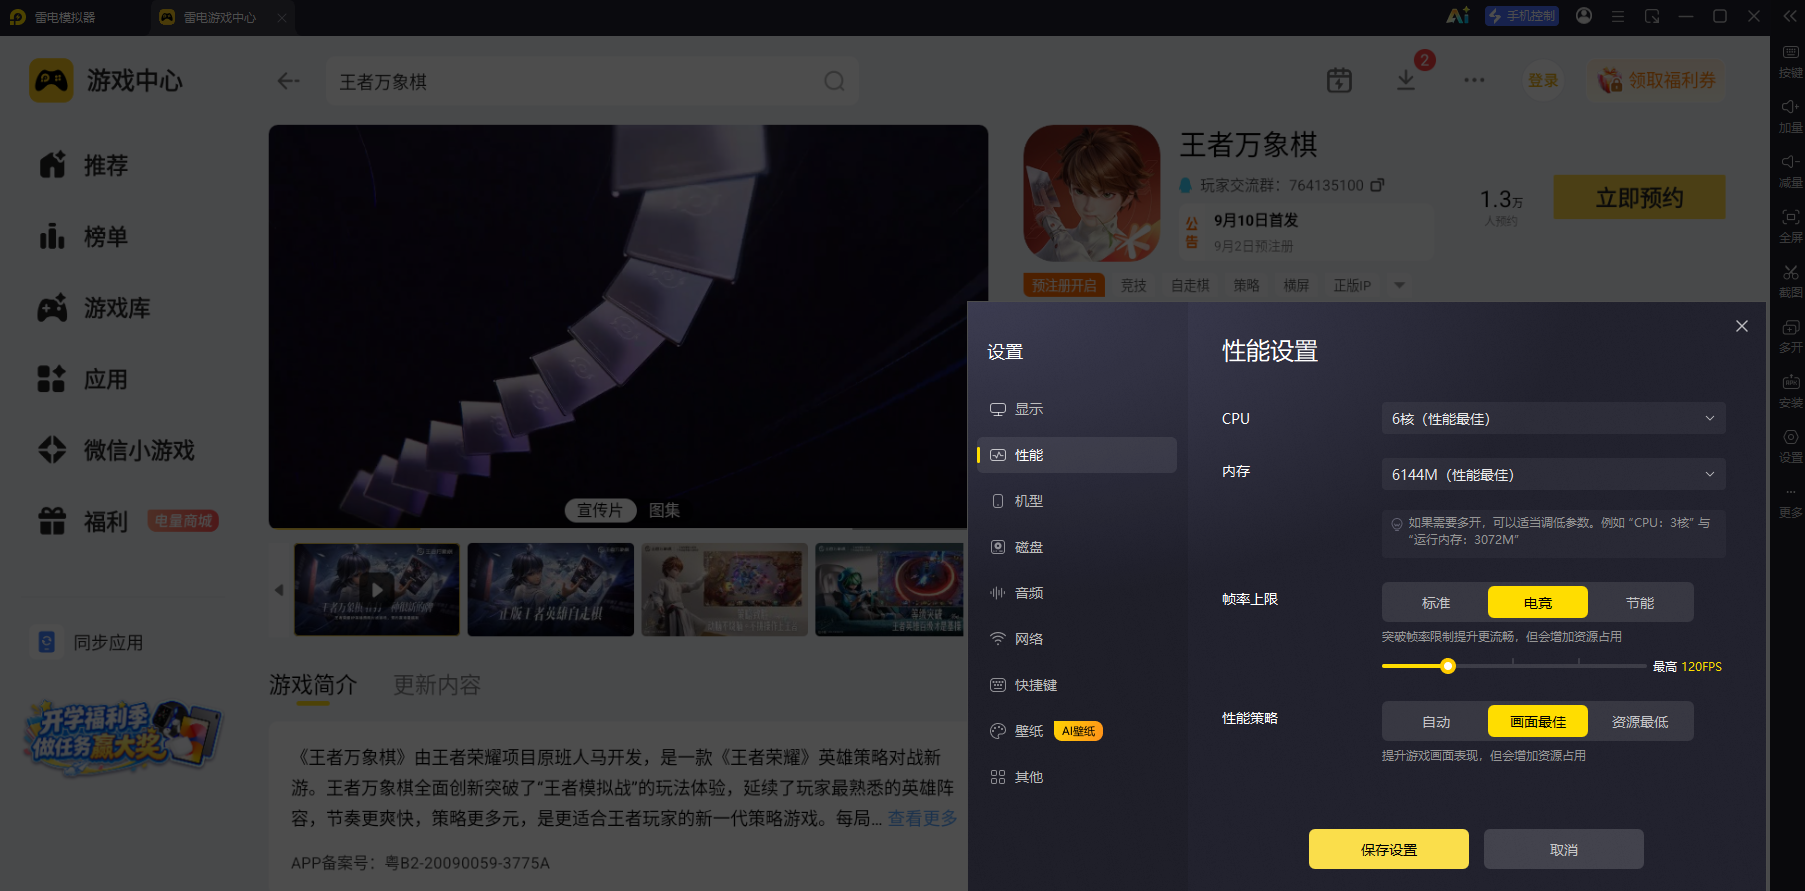
Task: Click 领取福利券 coupon button
Action: coord(1657,80)
